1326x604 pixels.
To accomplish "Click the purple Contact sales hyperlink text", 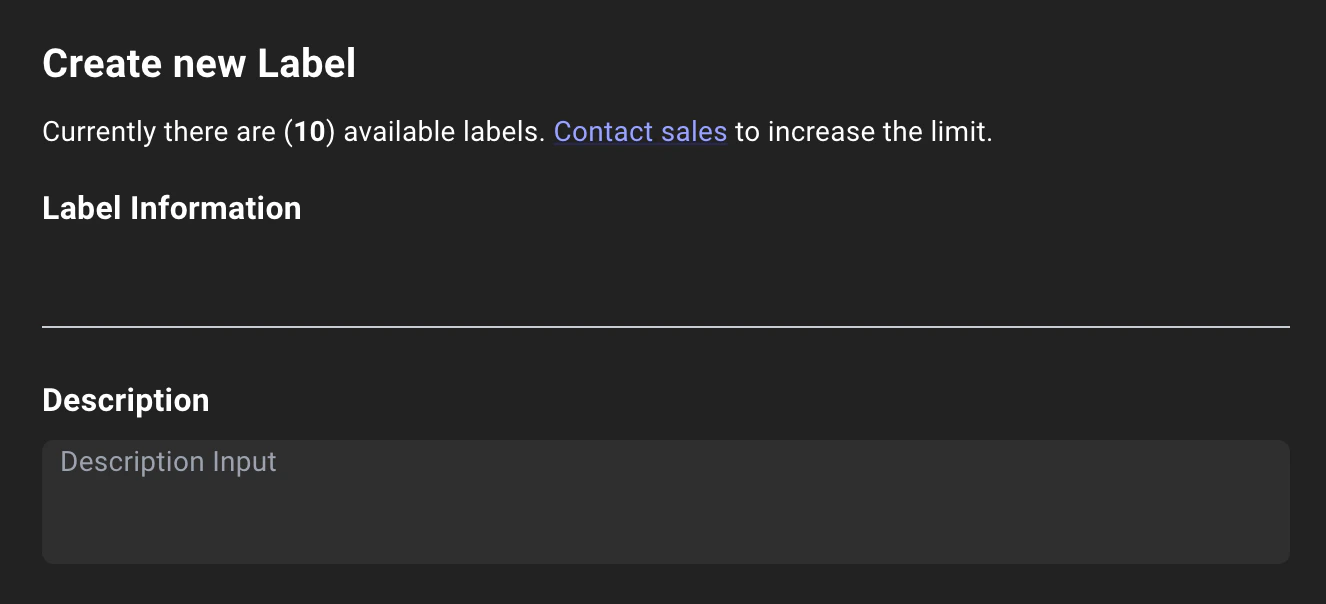I will (x=640, y=131).
